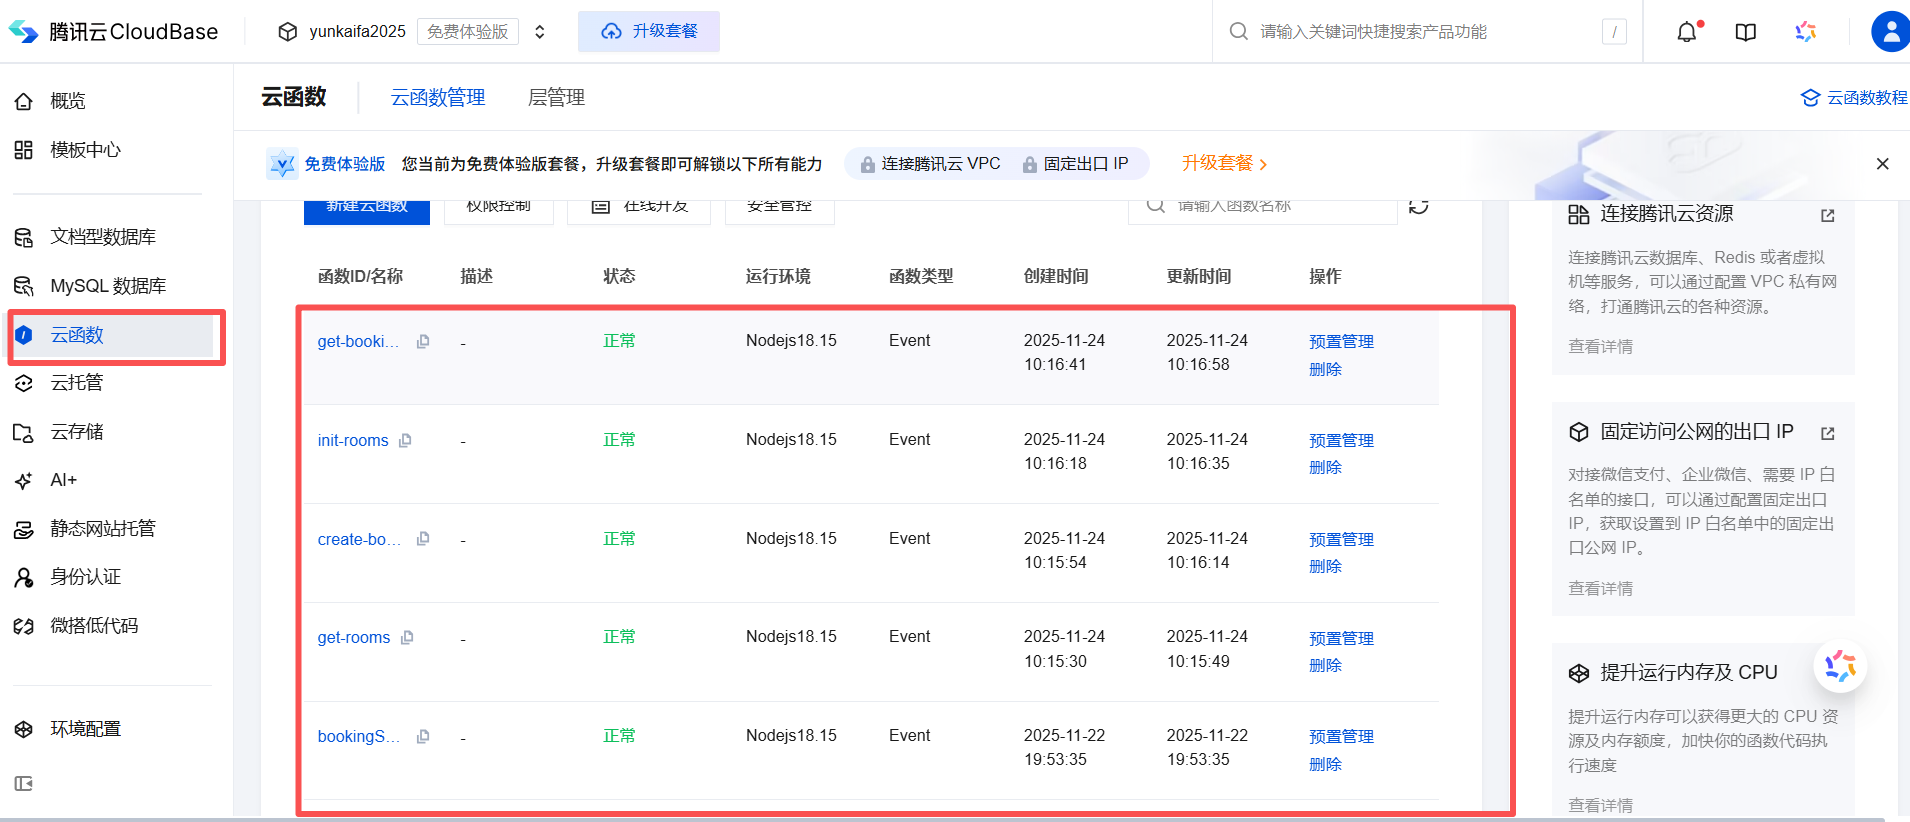The width and height of the screenshot is (1910, 822).
Task: Close the free trial banner
Action: [1882, 164]
